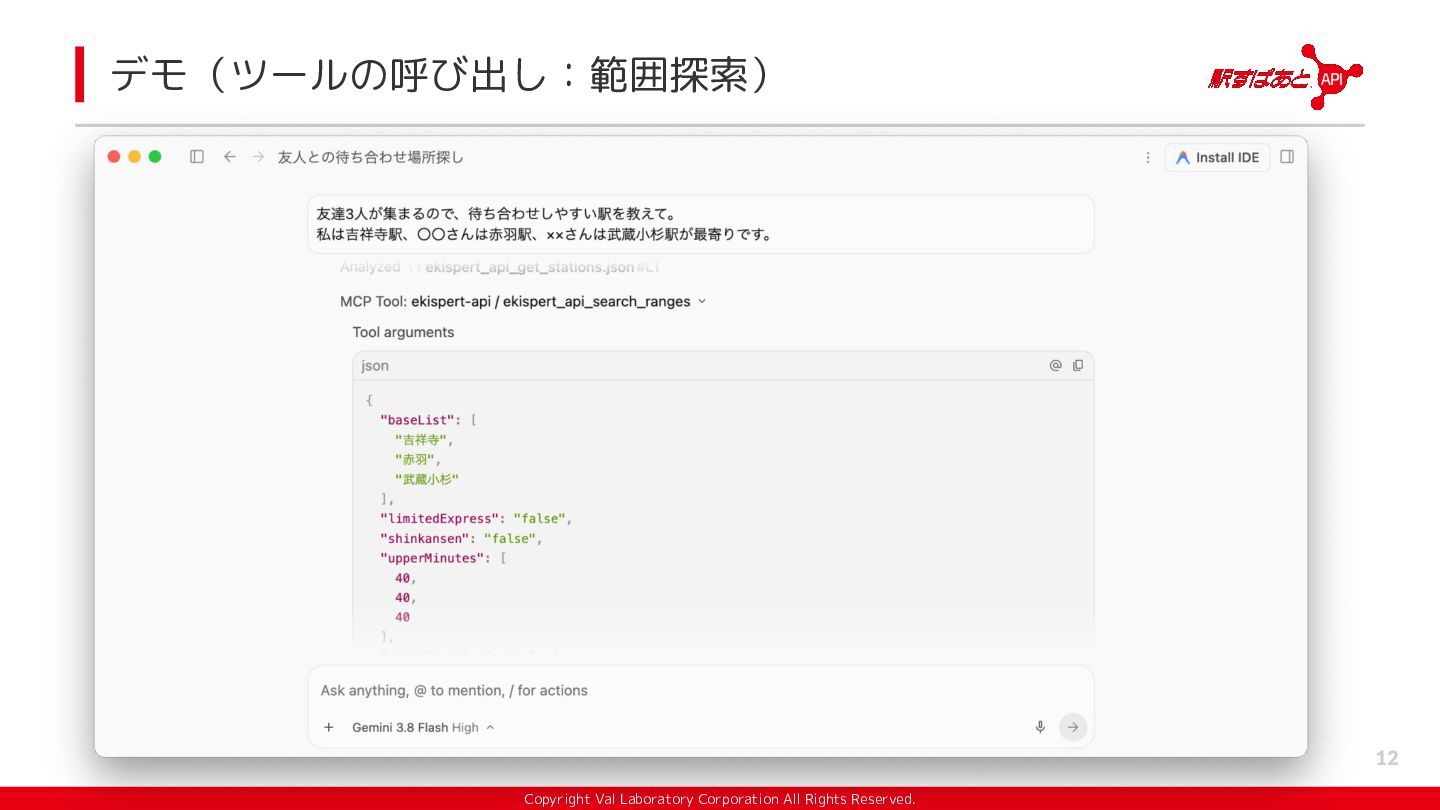Click the yellow minimize window button
The width and height of the screenshot is (1440, 810).
coord(134,157)
